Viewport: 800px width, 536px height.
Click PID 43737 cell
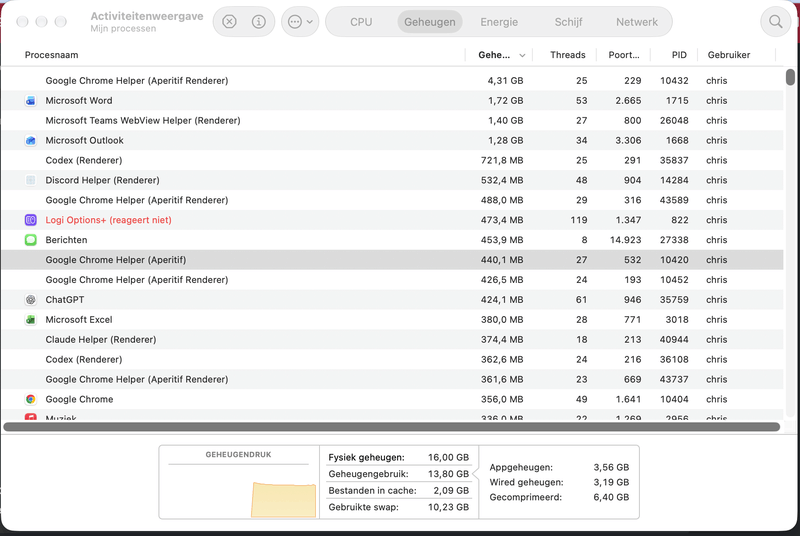[x=674, y=379]
